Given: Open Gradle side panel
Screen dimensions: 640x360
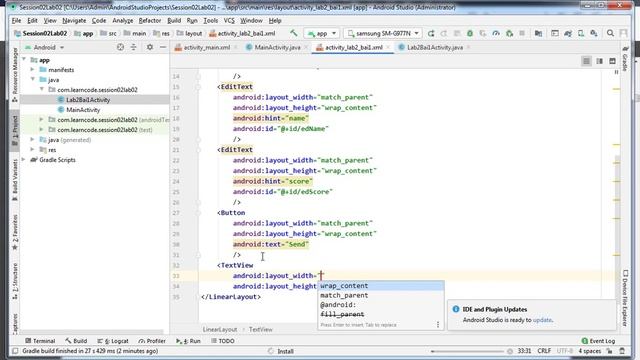Looking at the screenshot, I should (624, 58).
